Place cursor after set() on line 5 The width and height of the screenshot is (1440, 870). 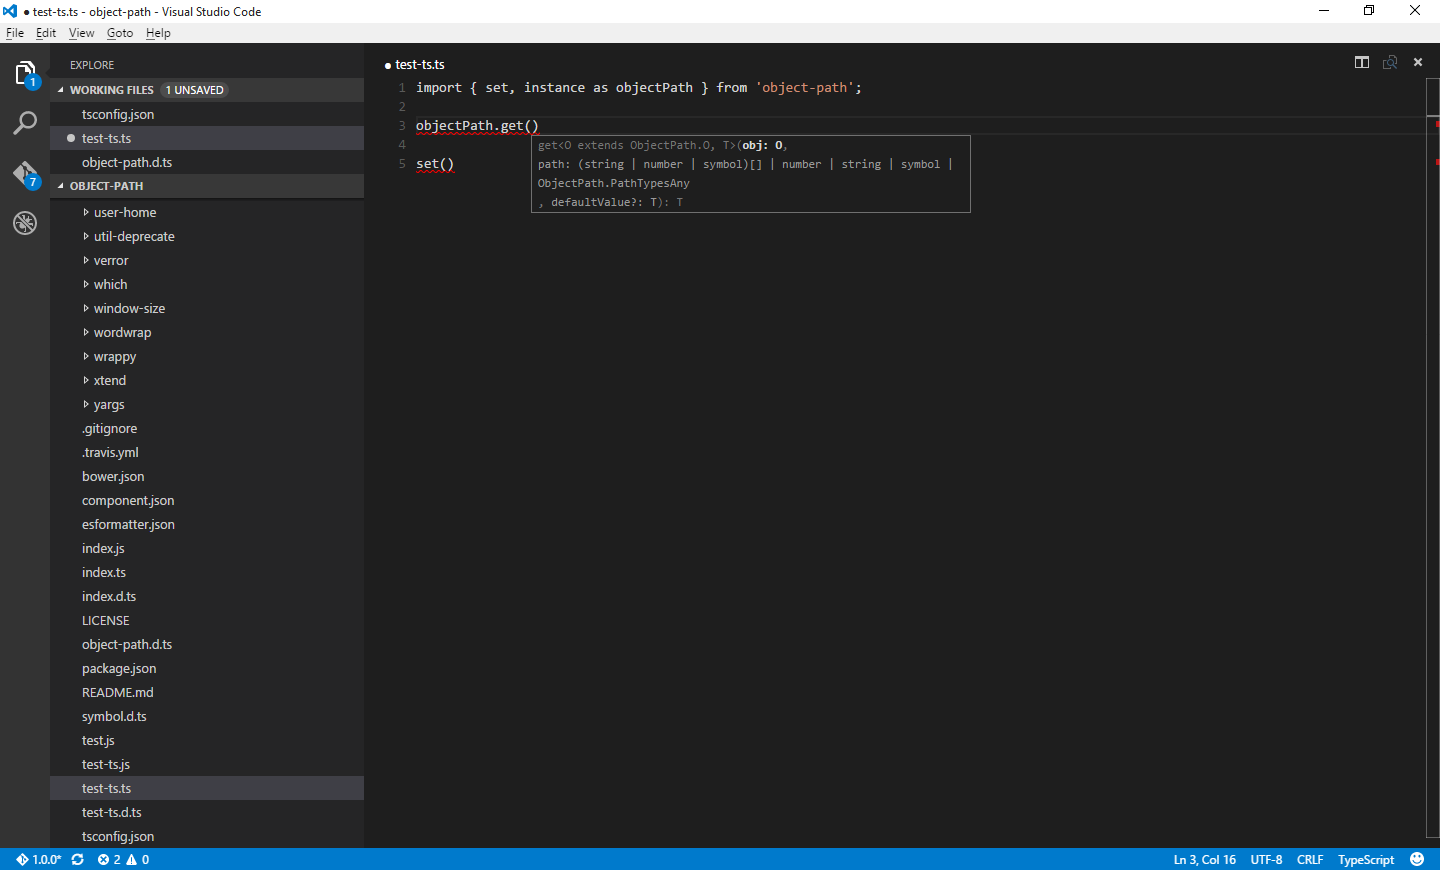coord(455,164)
